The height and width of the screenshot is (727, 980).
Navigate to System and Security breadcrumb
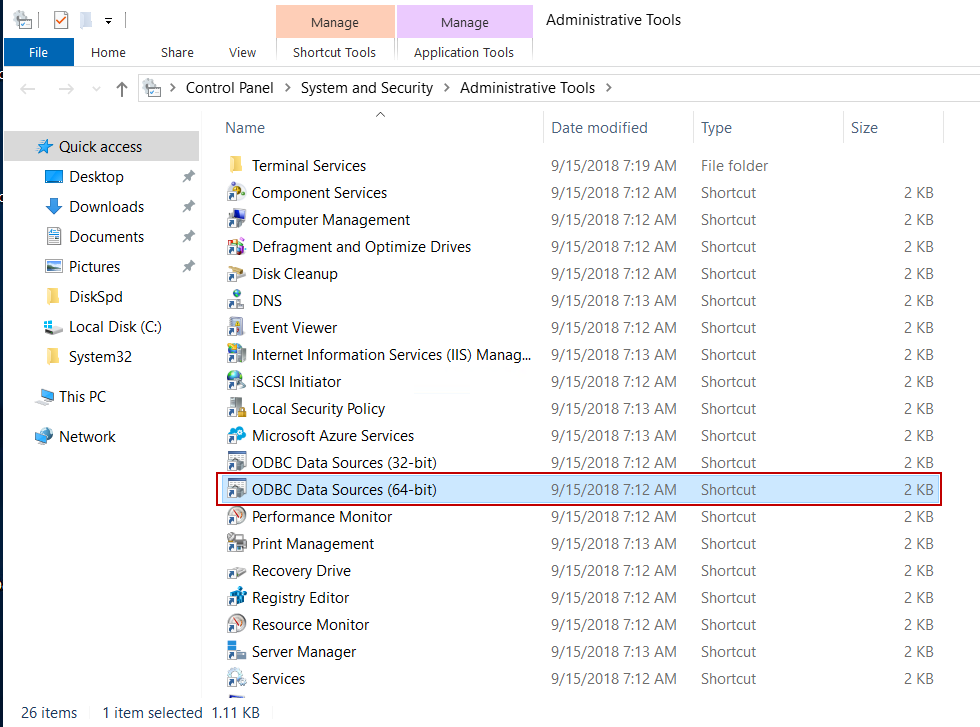coord(366,88)
